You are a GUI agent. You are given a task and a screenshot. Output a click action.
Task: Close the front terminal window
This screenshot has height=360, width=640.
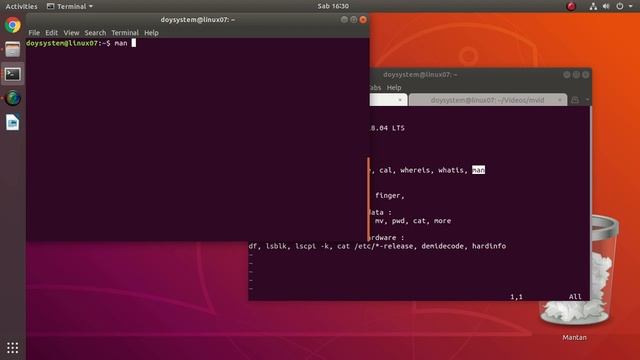(x=363, y=20)
